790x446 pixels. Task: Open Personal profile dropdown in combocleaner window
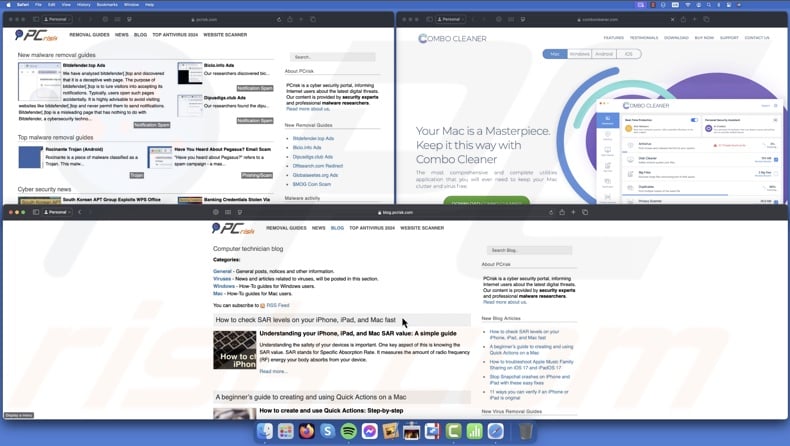click(x=452, y=19)
